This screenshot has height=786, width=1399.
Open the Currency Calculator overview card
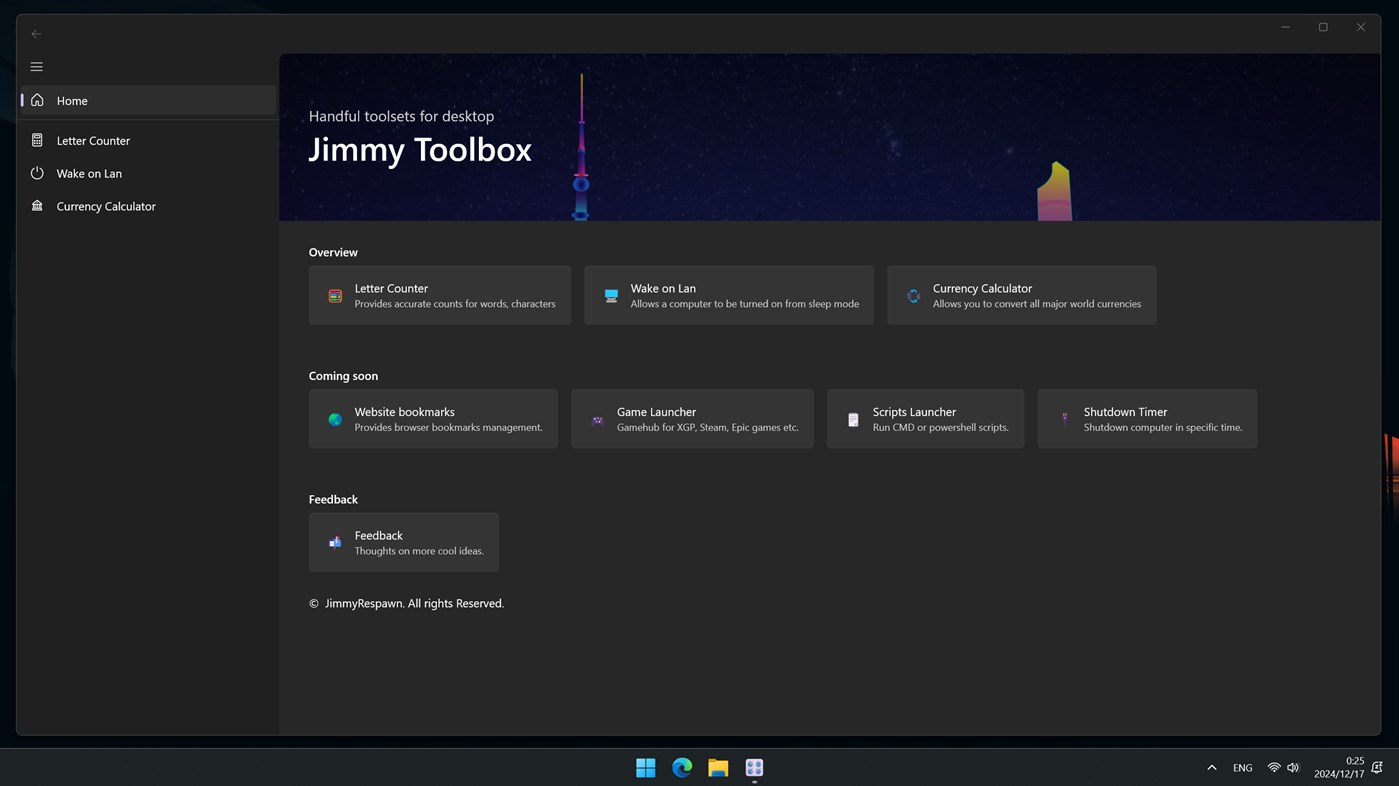click(1021, 295)
